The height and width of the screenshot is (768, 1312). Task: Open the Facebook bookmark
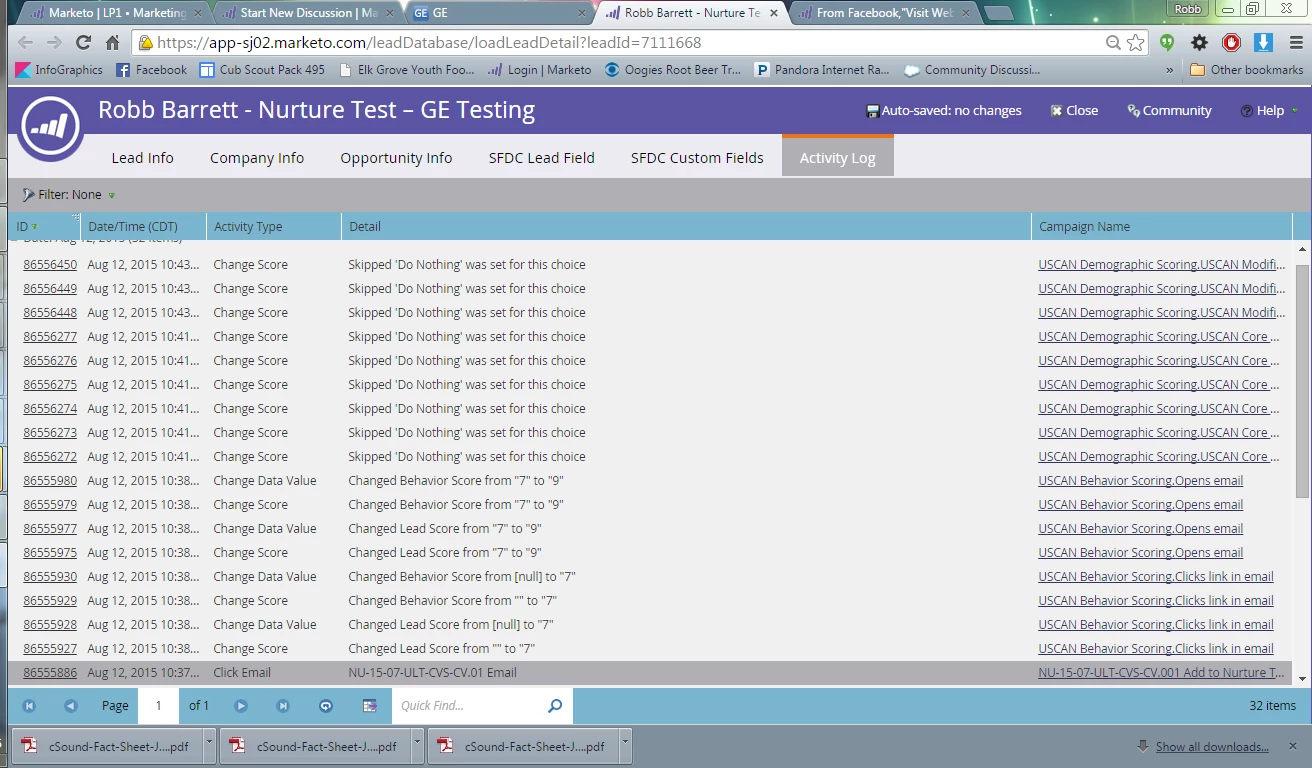pos(152,70)
